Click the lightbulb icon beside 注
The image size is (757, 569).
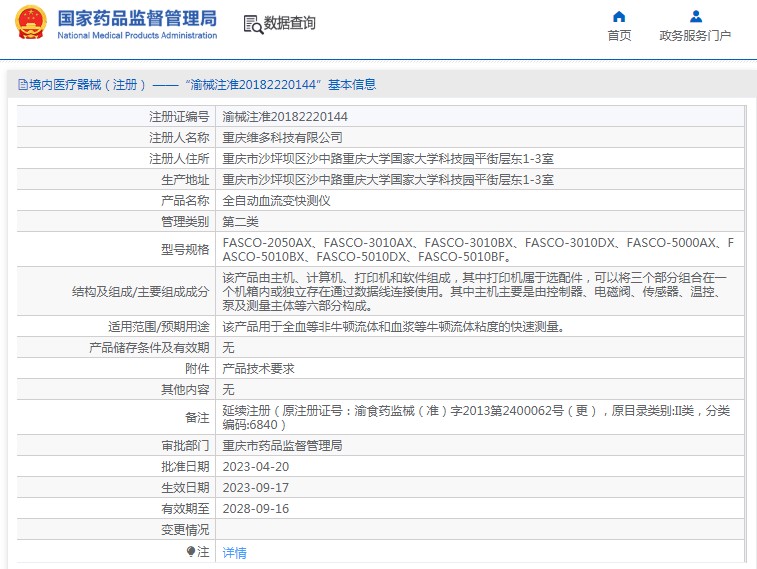pyautogui.click(x=191, y=551)
